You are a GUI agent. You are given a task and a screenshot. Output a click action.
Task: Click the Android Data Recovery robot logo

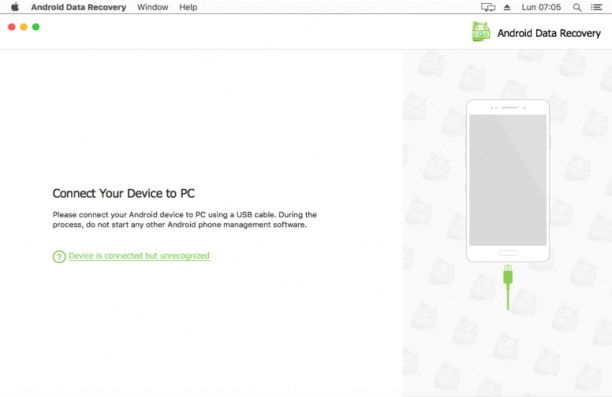pyautogui.click(x=481, y=32)
